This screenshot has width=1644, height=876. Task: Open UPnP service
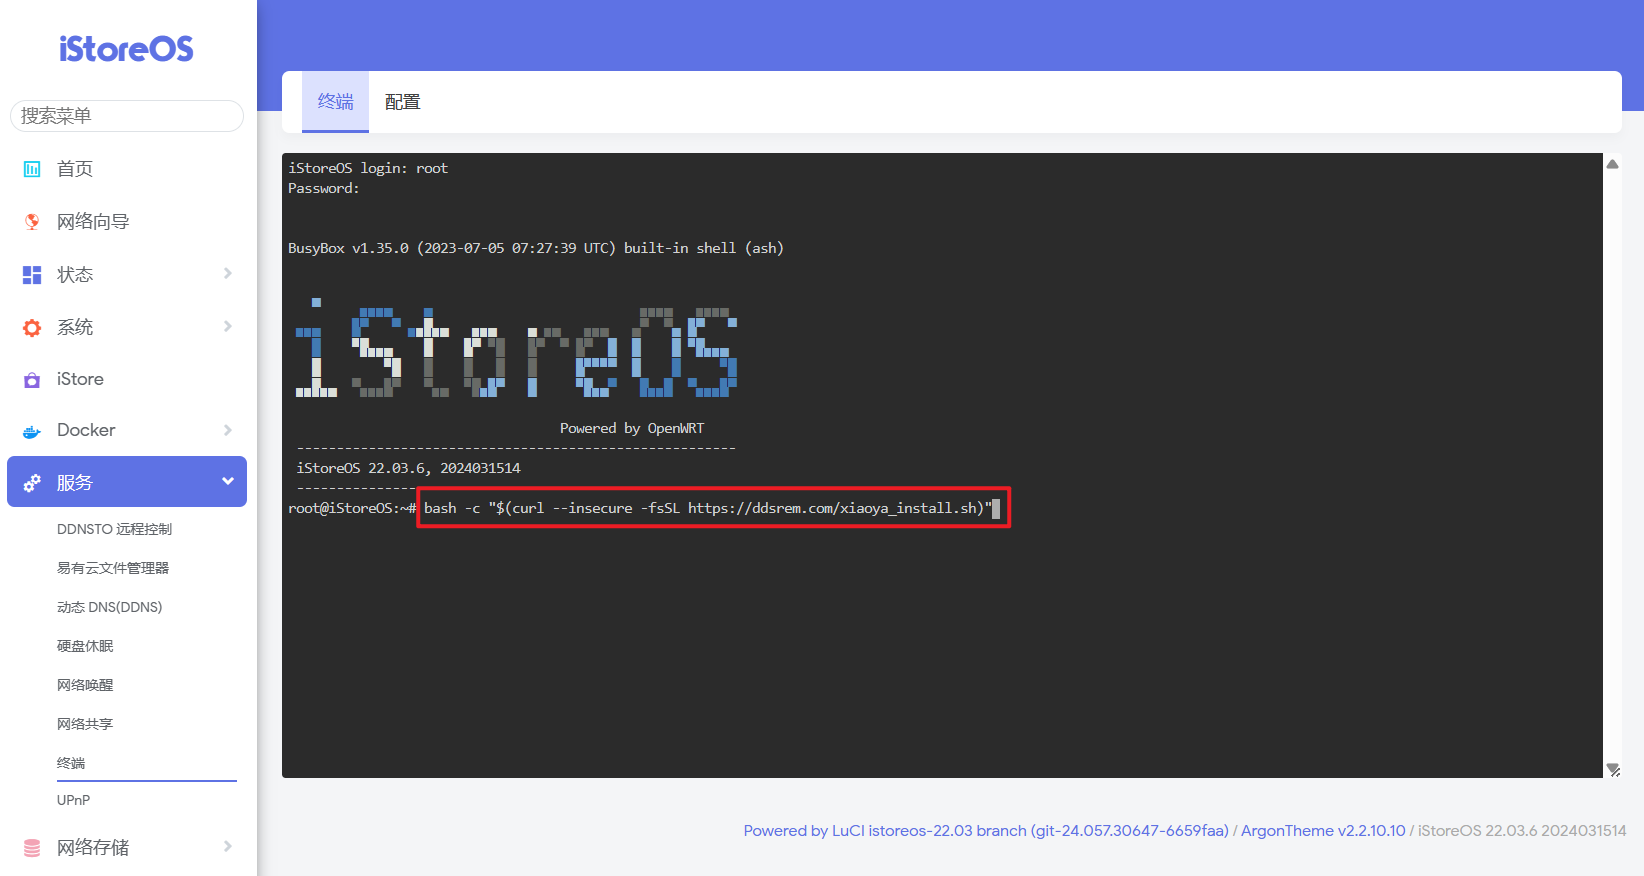tap(74, 800)
